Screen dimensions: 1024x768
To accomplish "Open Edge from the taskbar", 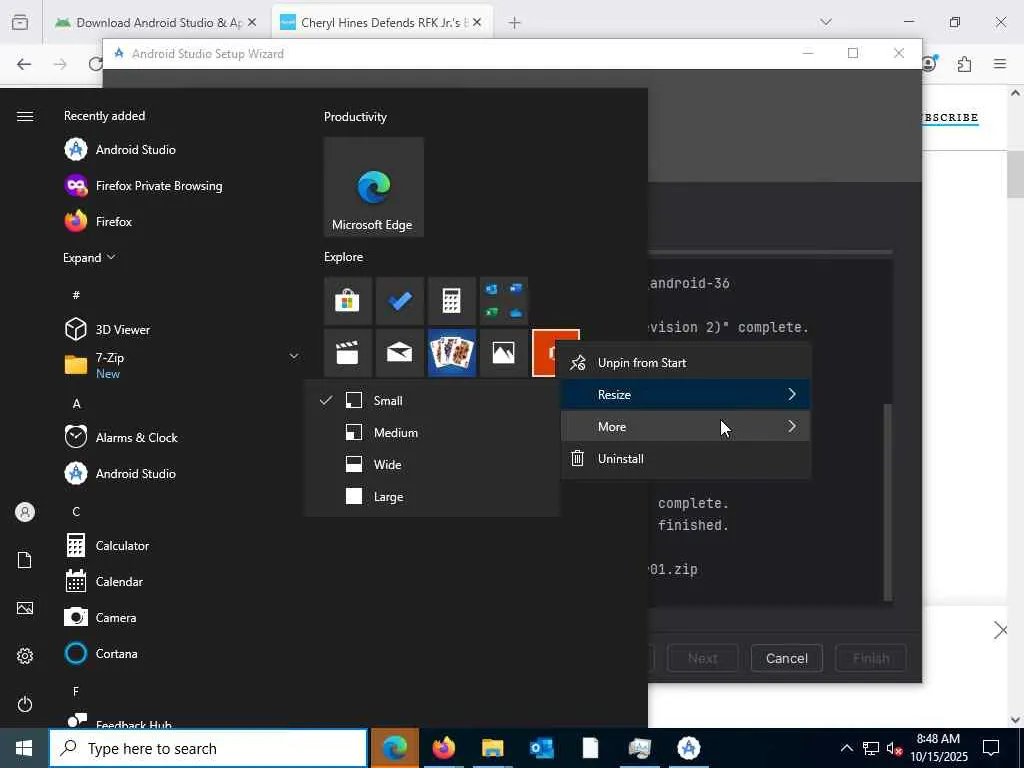I will [394, 748].
